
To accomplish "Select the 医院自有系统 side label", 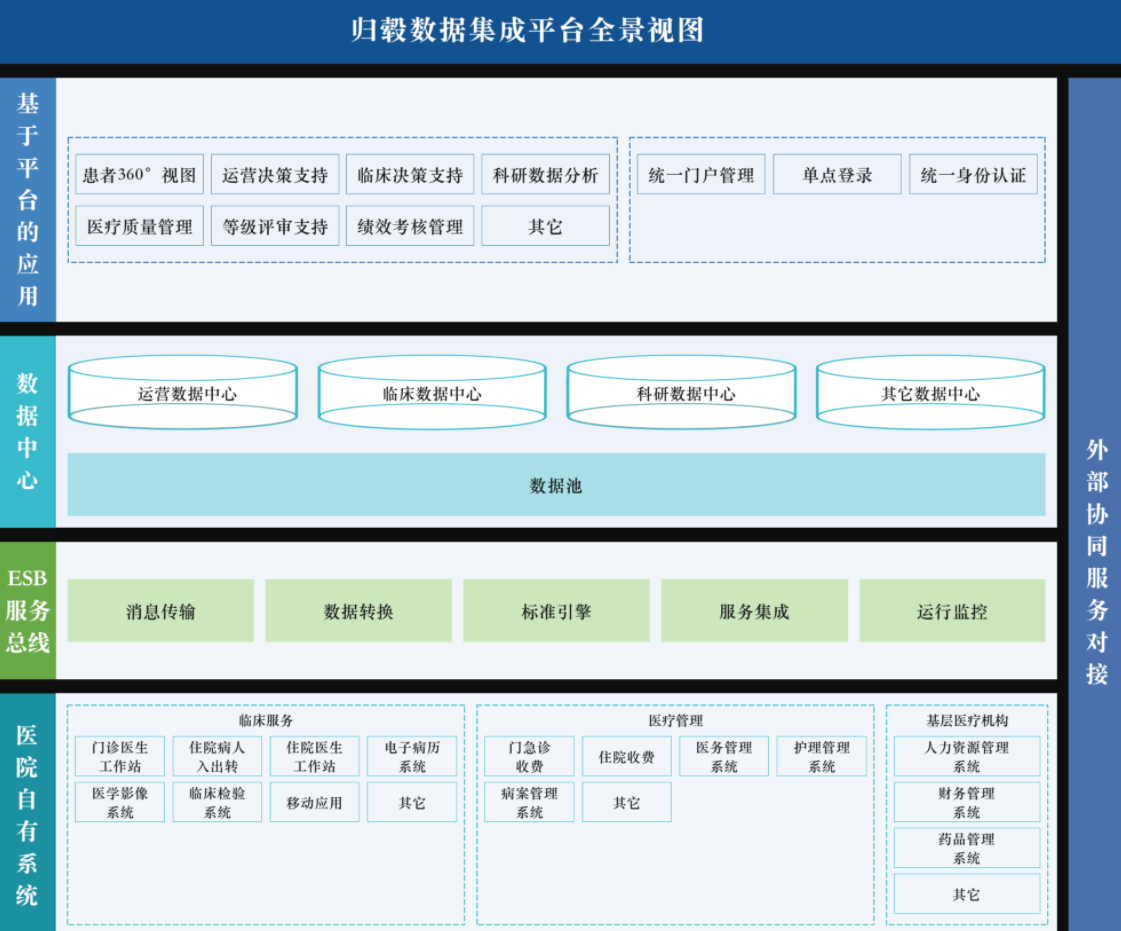I will tap(27, 812).
